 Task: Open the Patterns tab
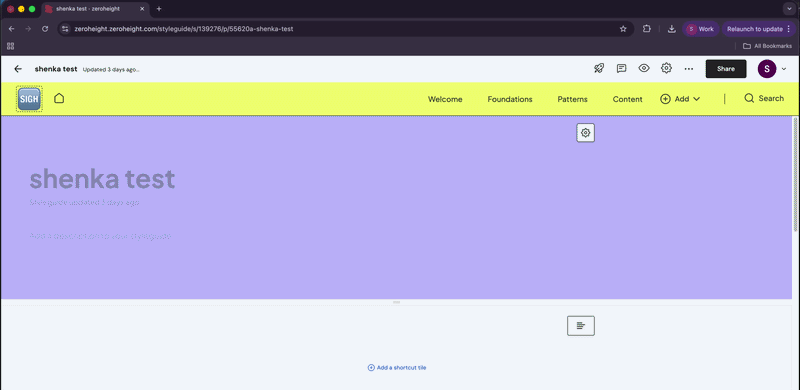(572, 100)
